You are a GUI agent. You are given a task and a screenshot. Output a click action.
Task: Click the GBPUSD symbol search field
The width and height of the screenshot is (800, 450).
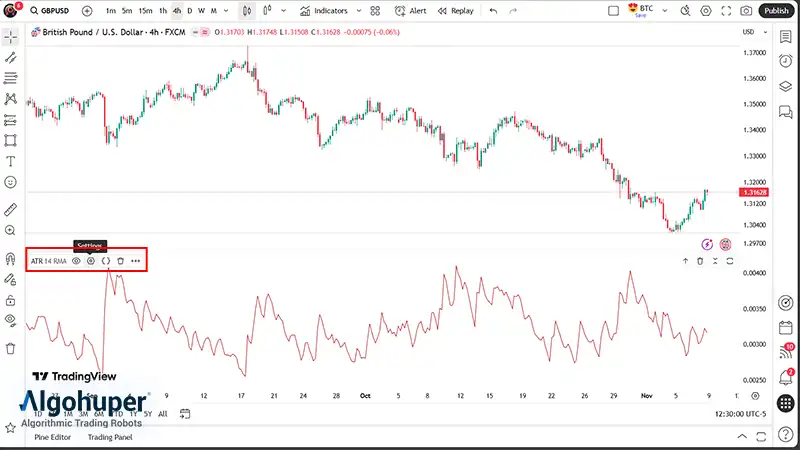tap(54, 11)
